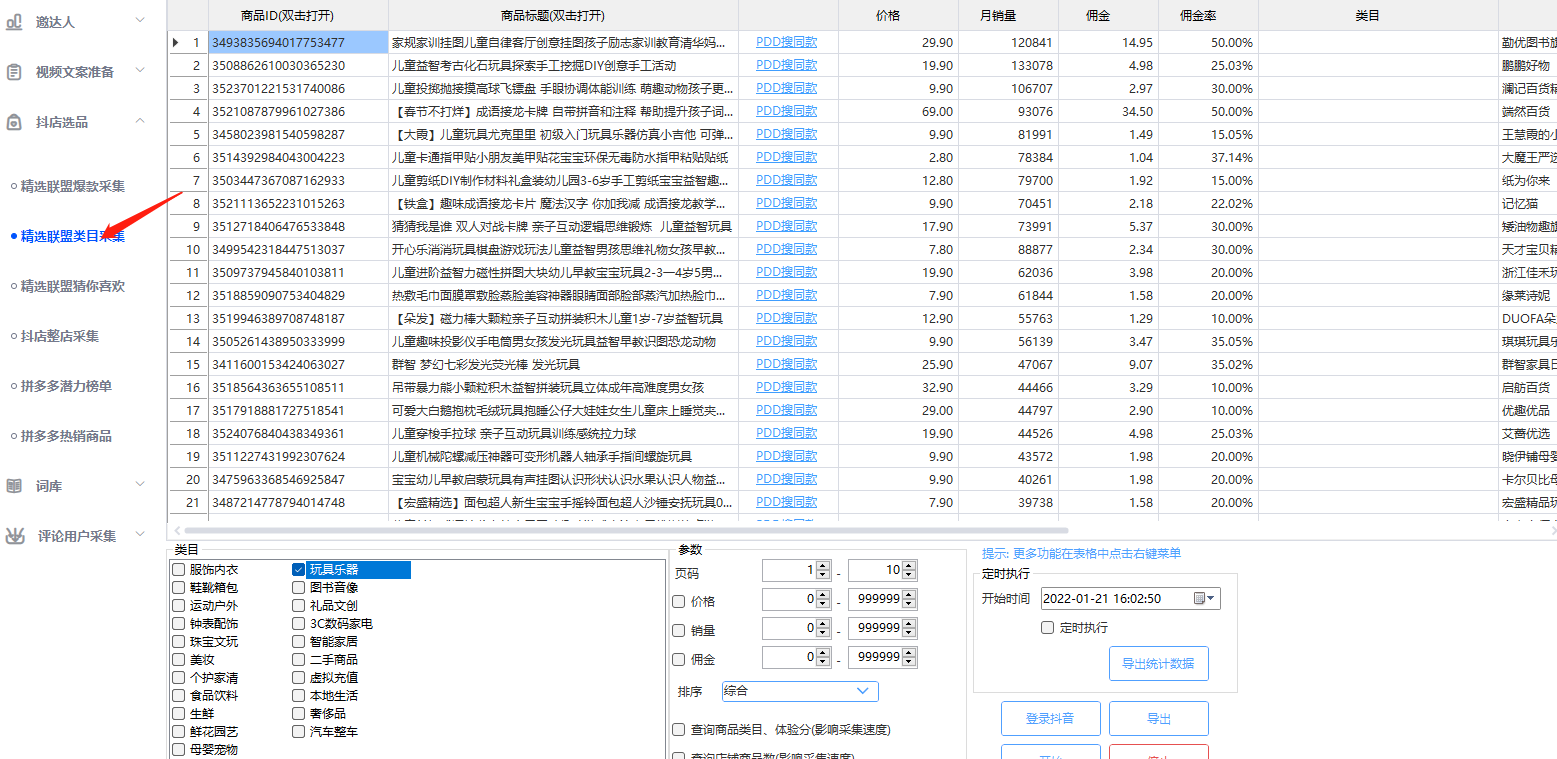Sort by the 佣金率 column header
This screenshot has height=759, width=1557.
(x=1208, y=16)
